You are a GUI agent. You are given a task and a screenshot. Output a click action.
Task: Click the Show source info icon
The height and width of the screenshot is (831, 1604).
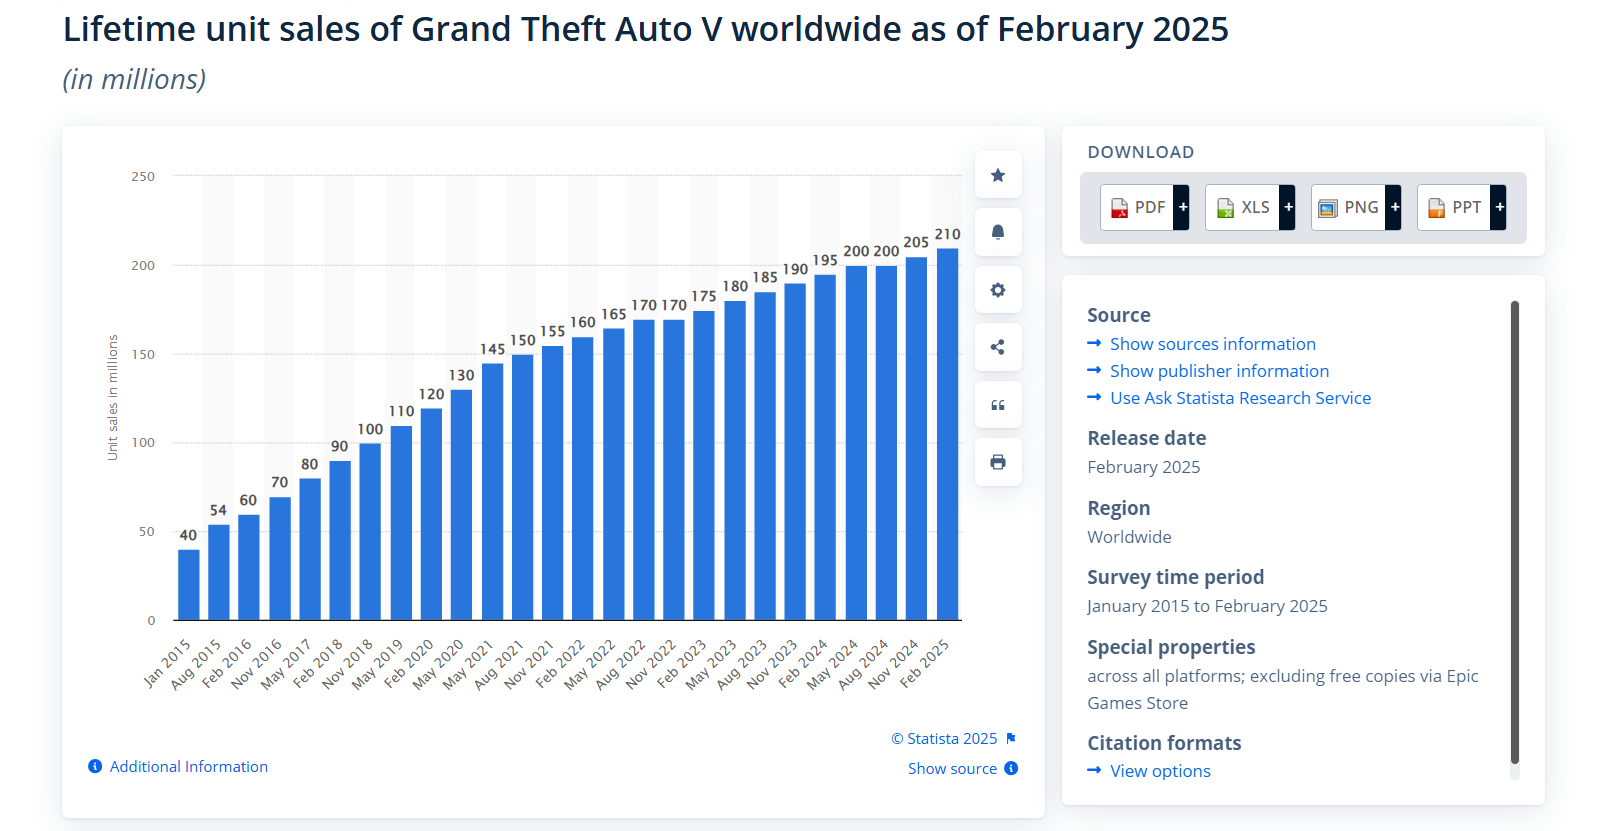1011,769
